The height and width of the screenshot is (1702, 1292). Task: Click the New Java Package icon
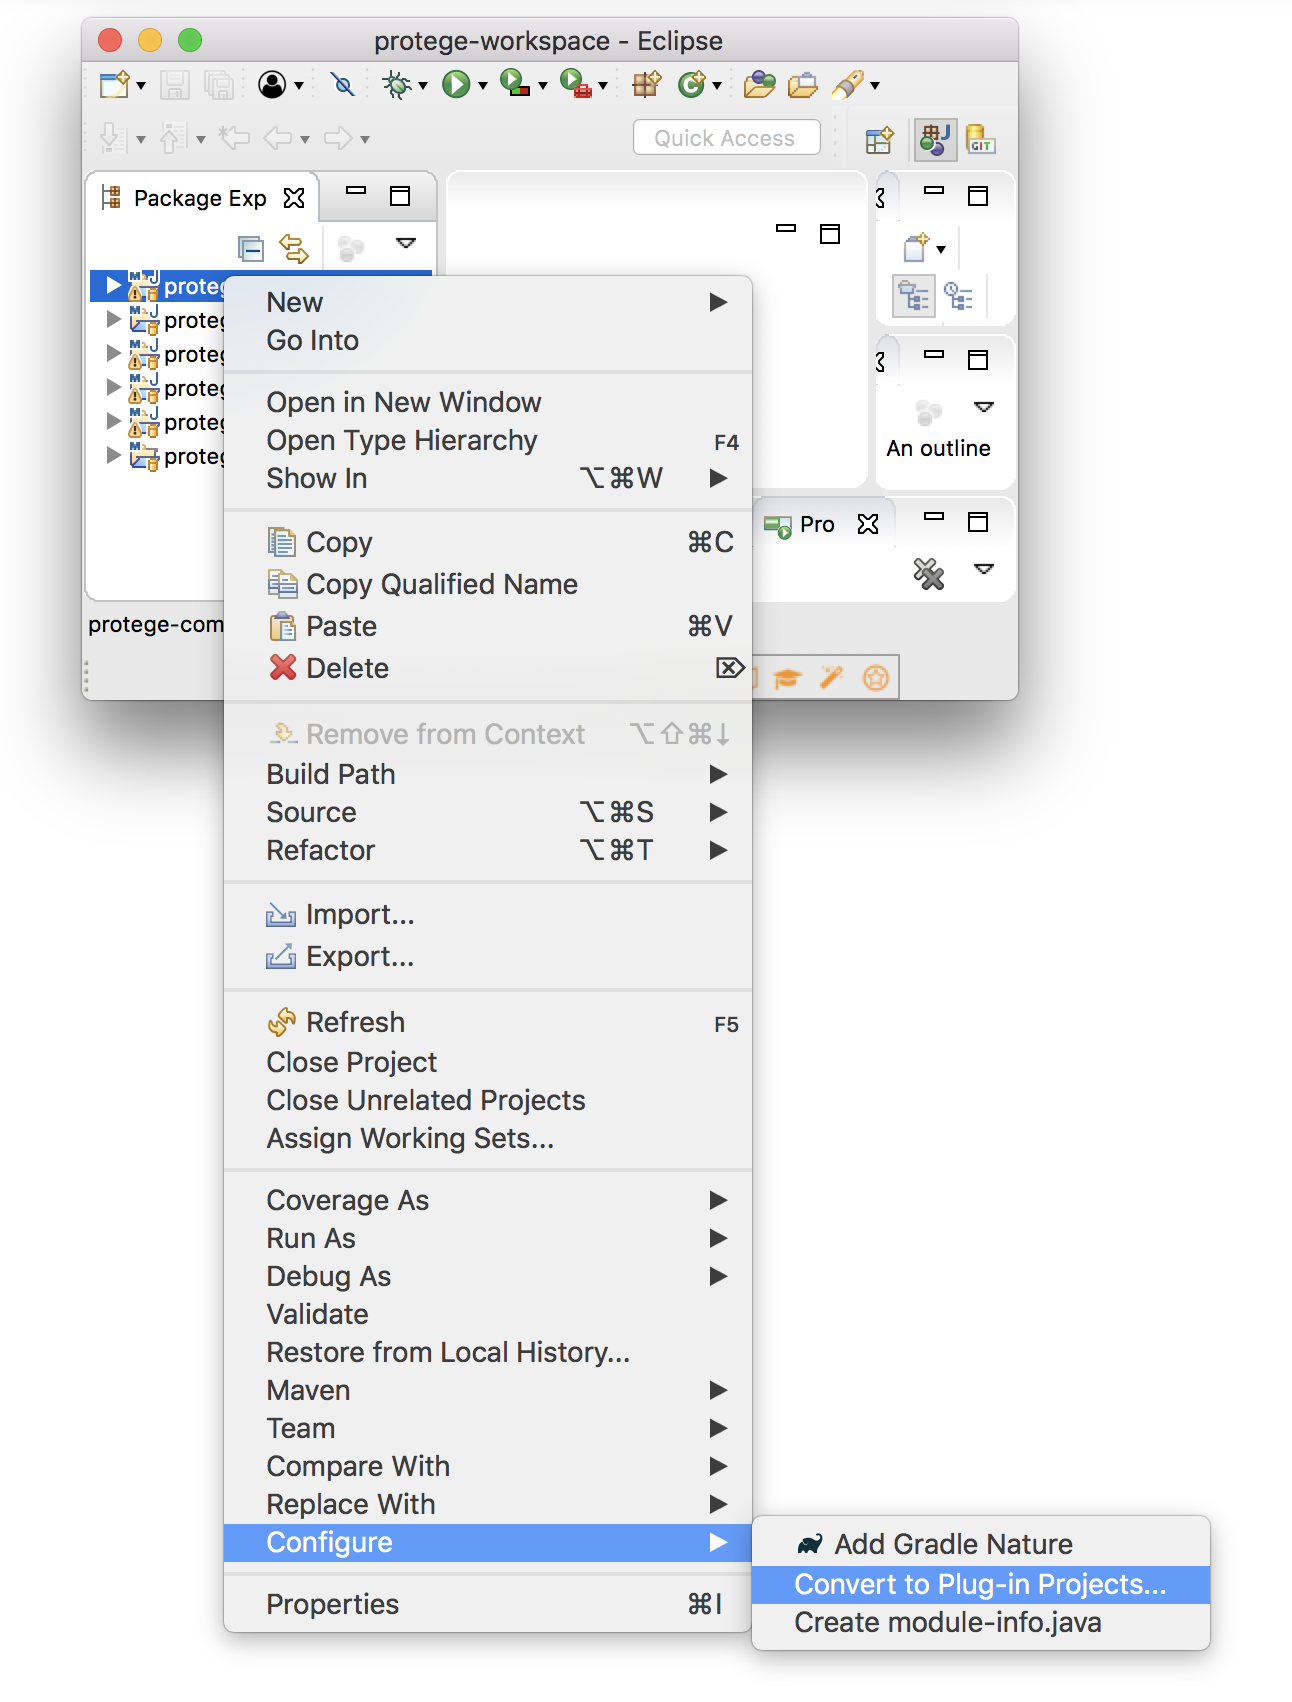pyautogui.click(x=647, y=84)
